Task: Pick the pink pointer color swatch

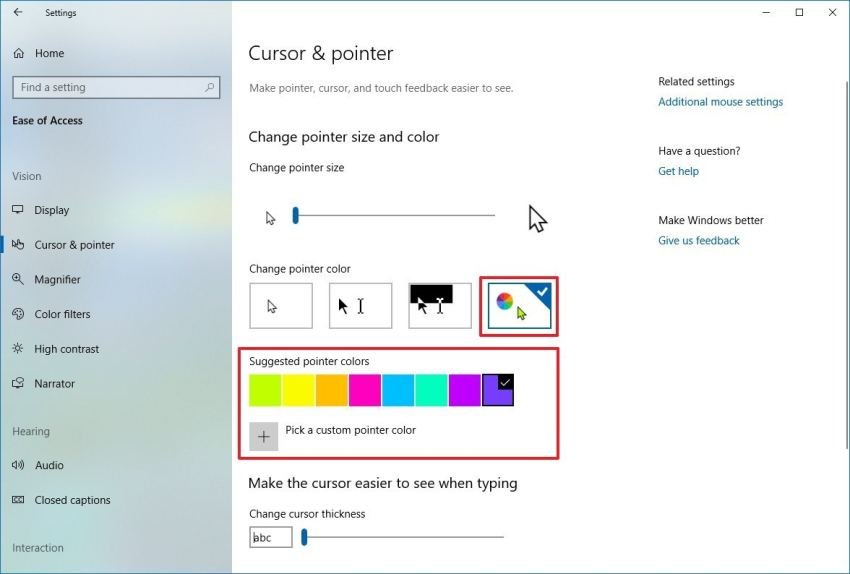Action: (x=365, y=390)
